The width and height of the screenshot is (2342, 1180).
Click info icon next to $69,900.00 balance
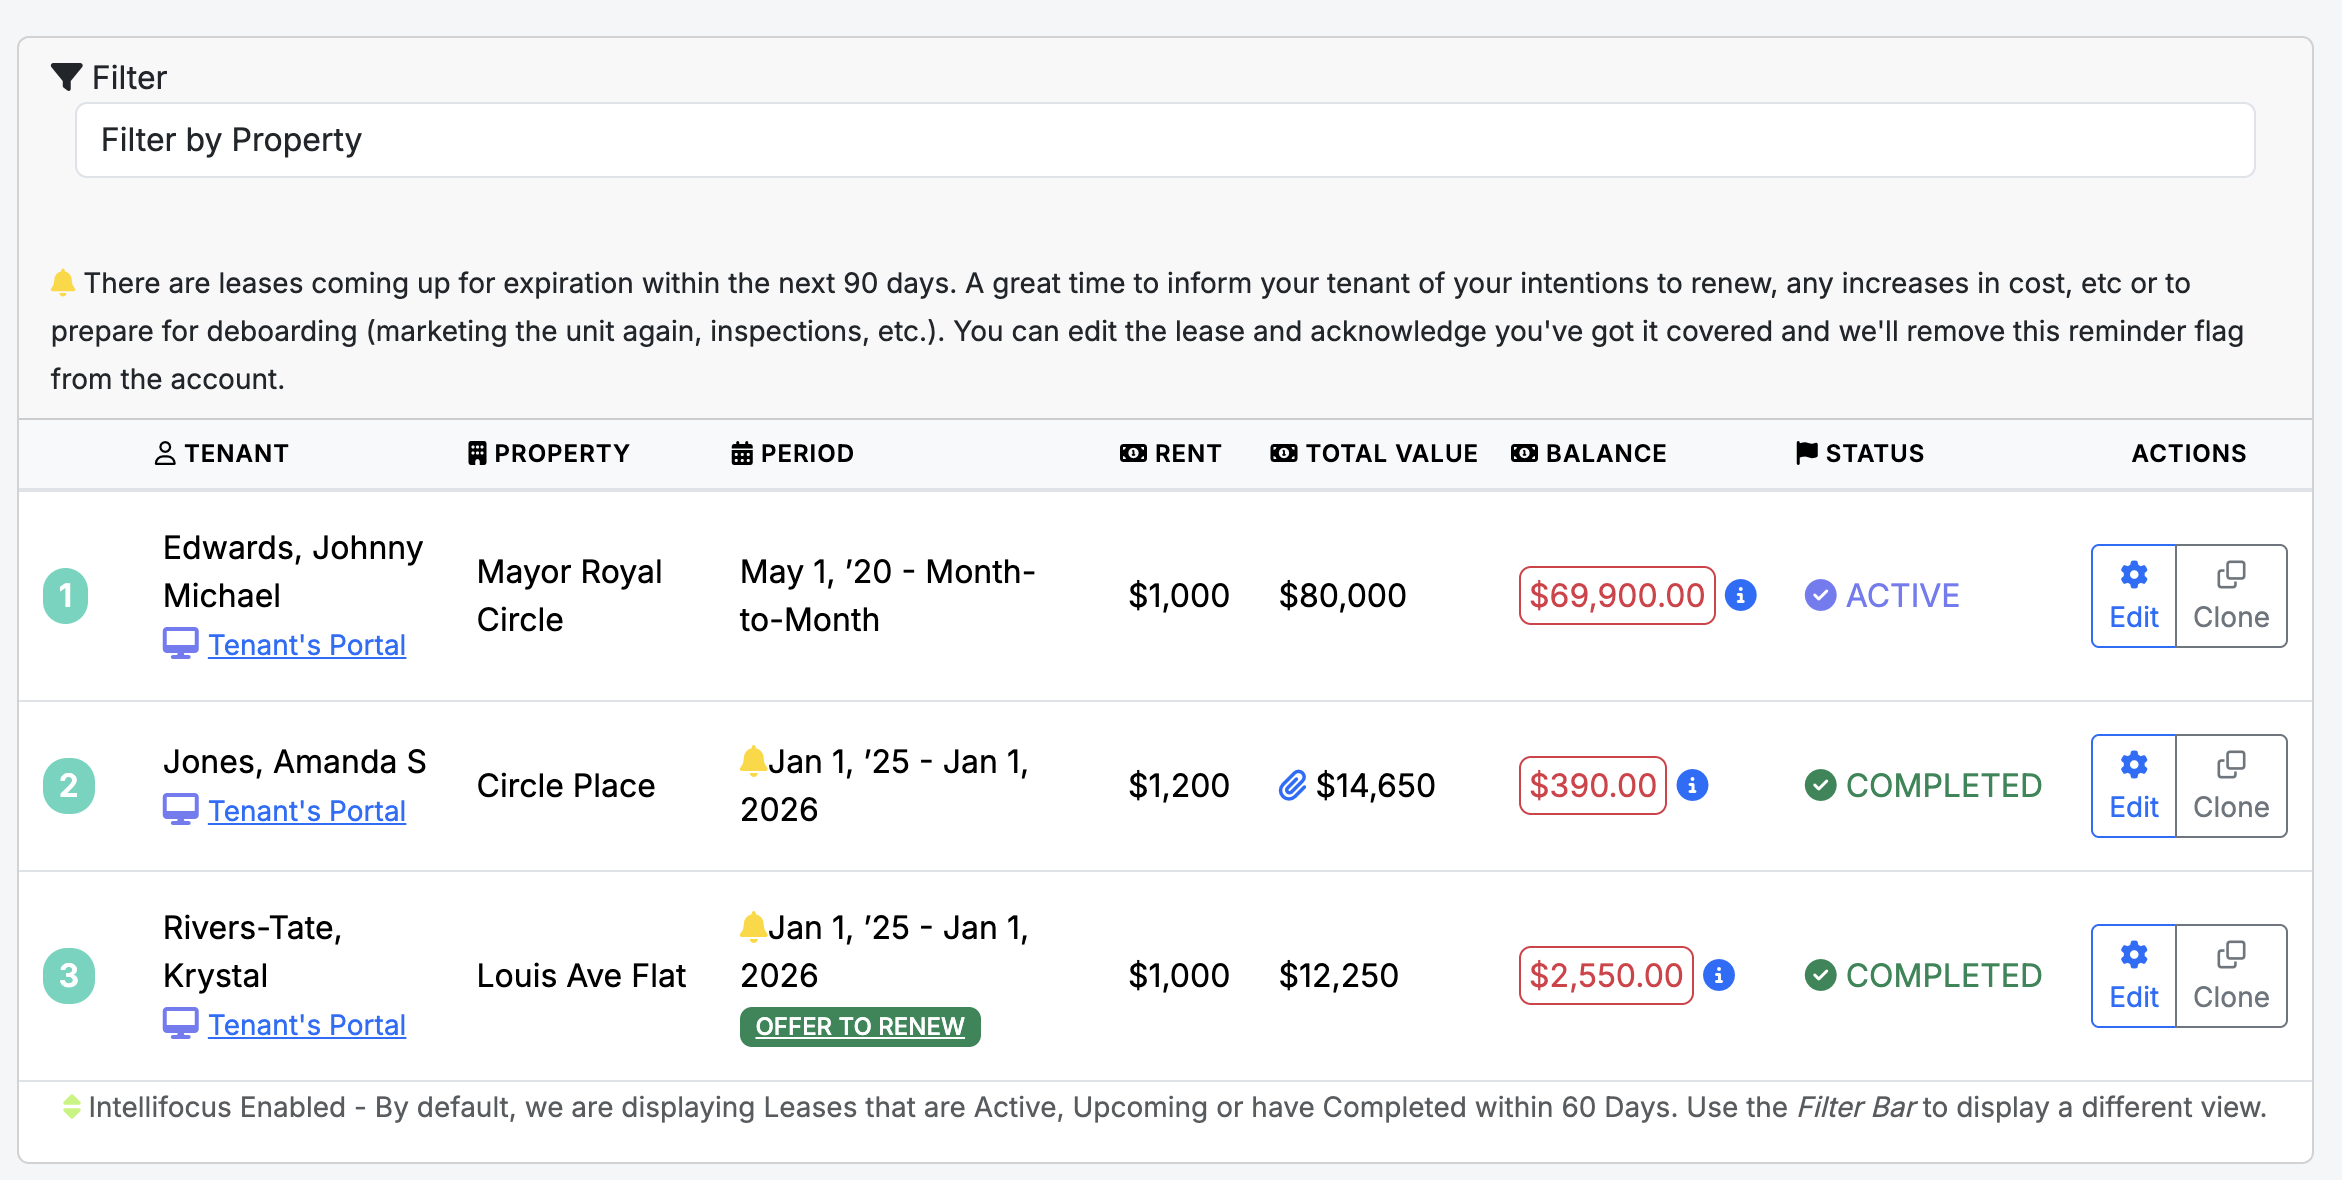pos(1741,595)
